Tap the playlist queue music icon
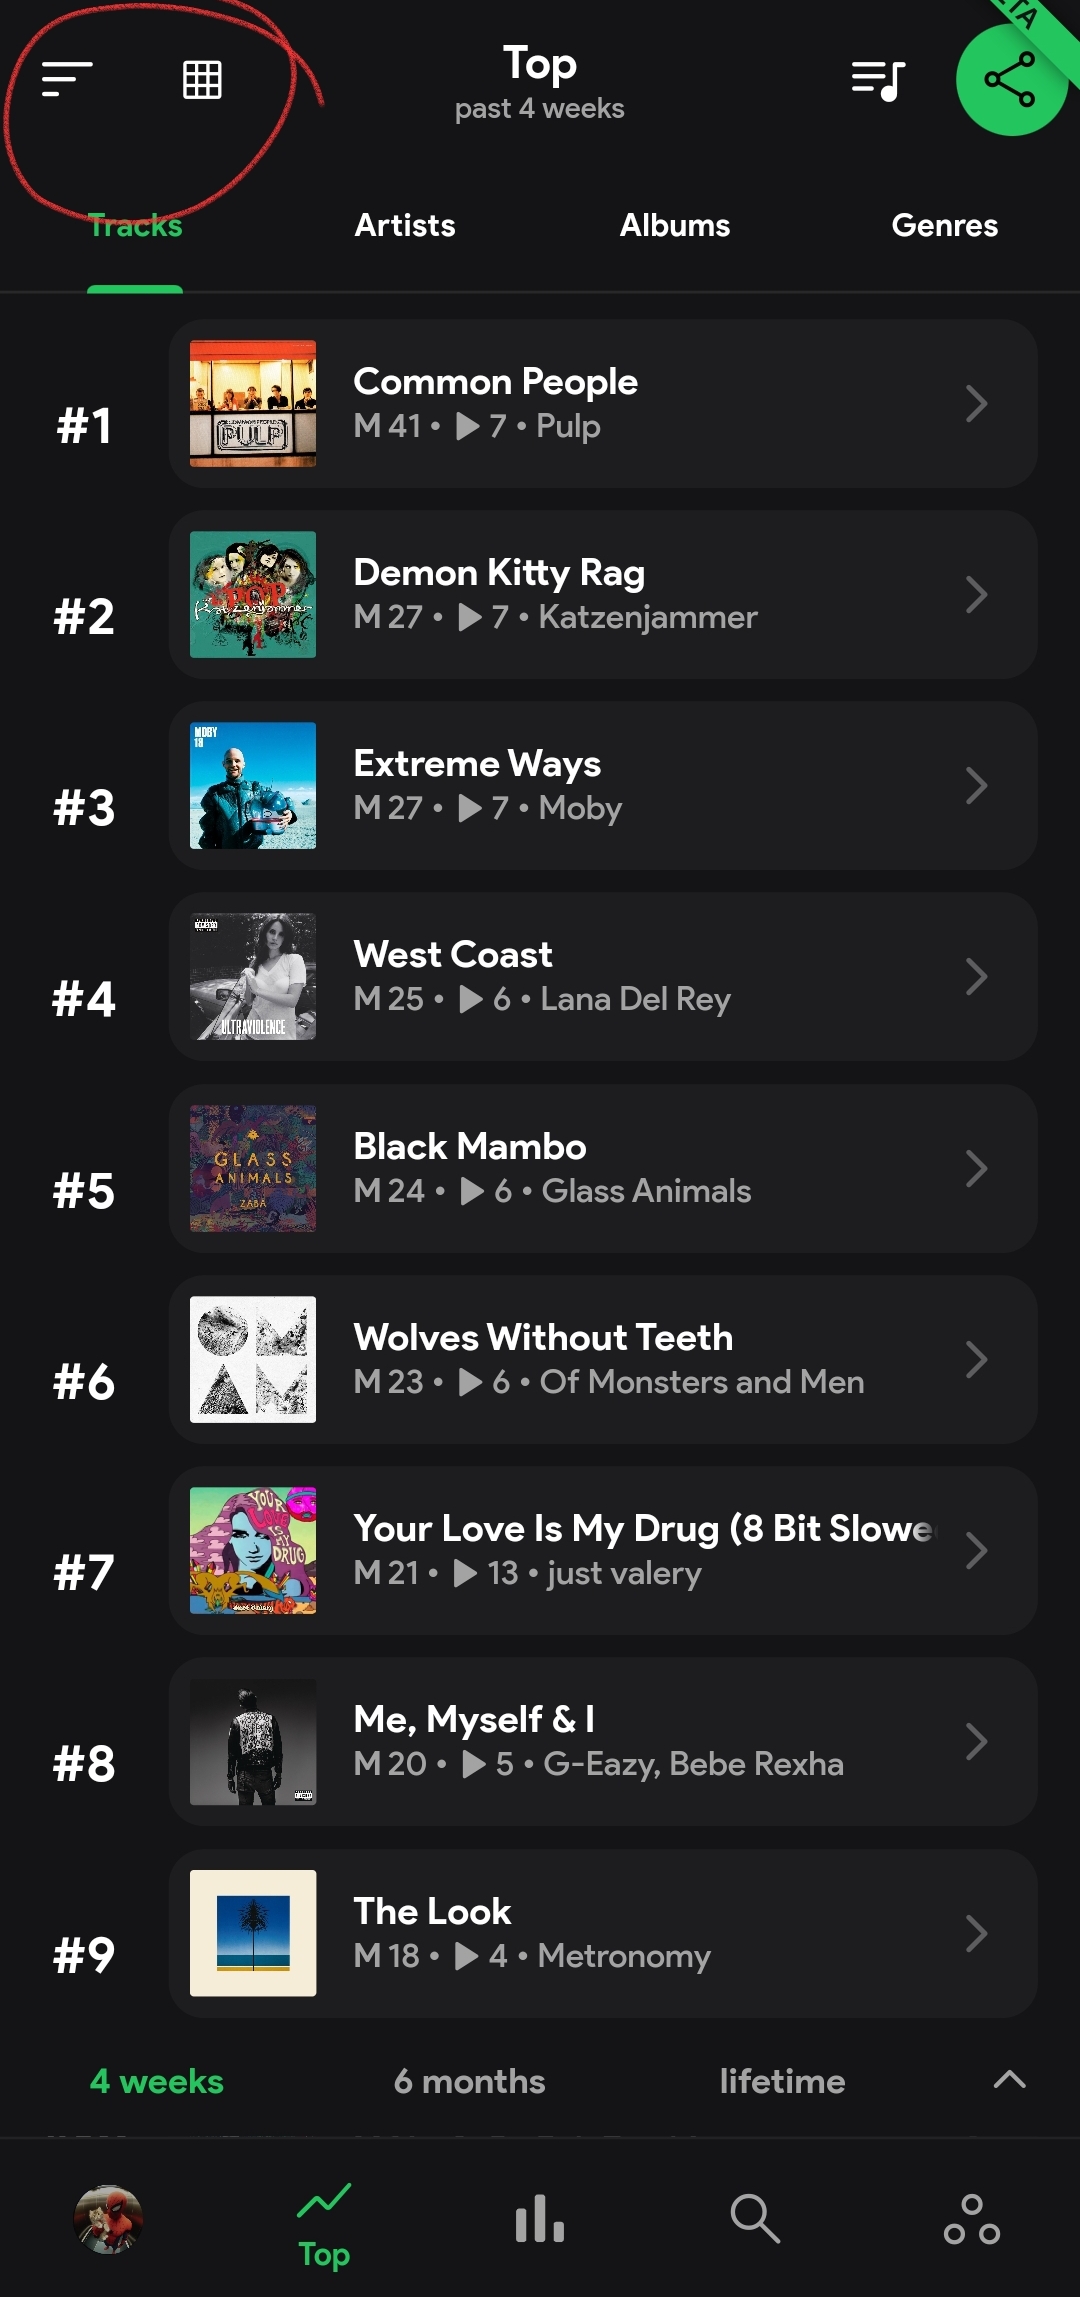The width and height of the screenshot is (1080, 2297). (877, 80)
